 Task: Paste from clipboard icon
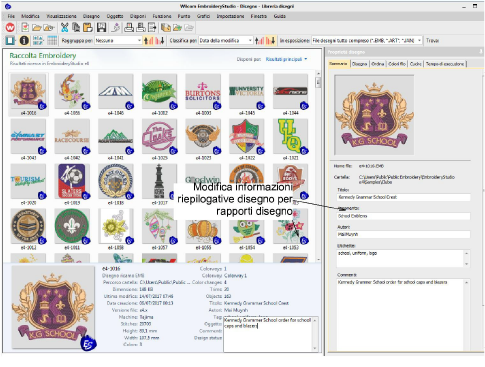pos(88,27)
